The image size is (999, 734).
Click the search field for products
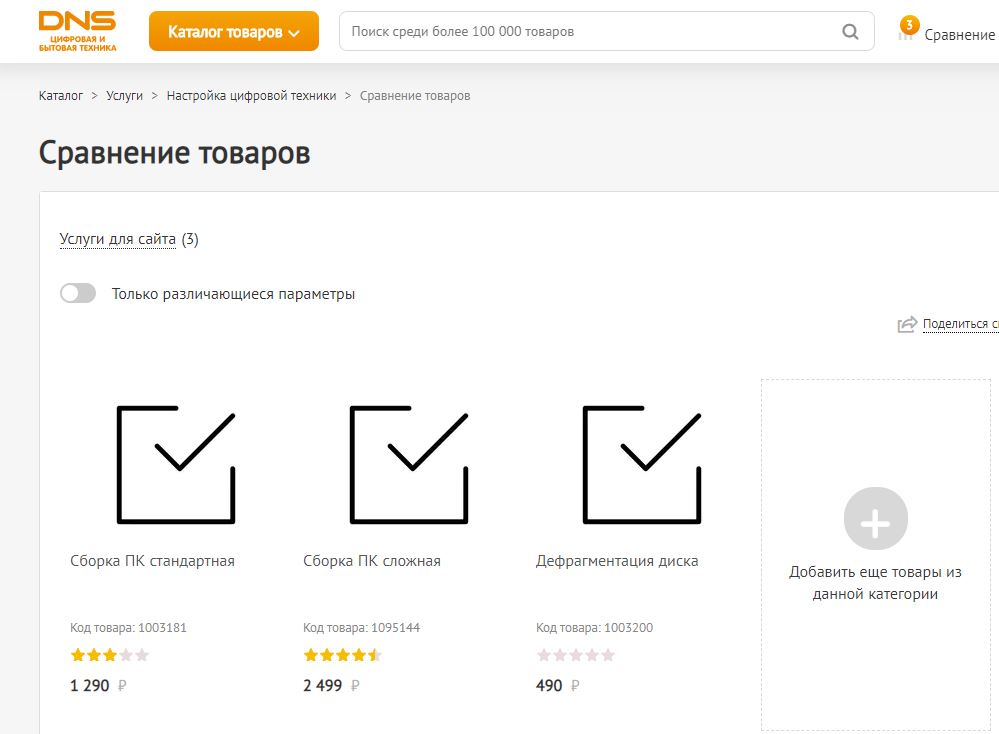(590, 32)
